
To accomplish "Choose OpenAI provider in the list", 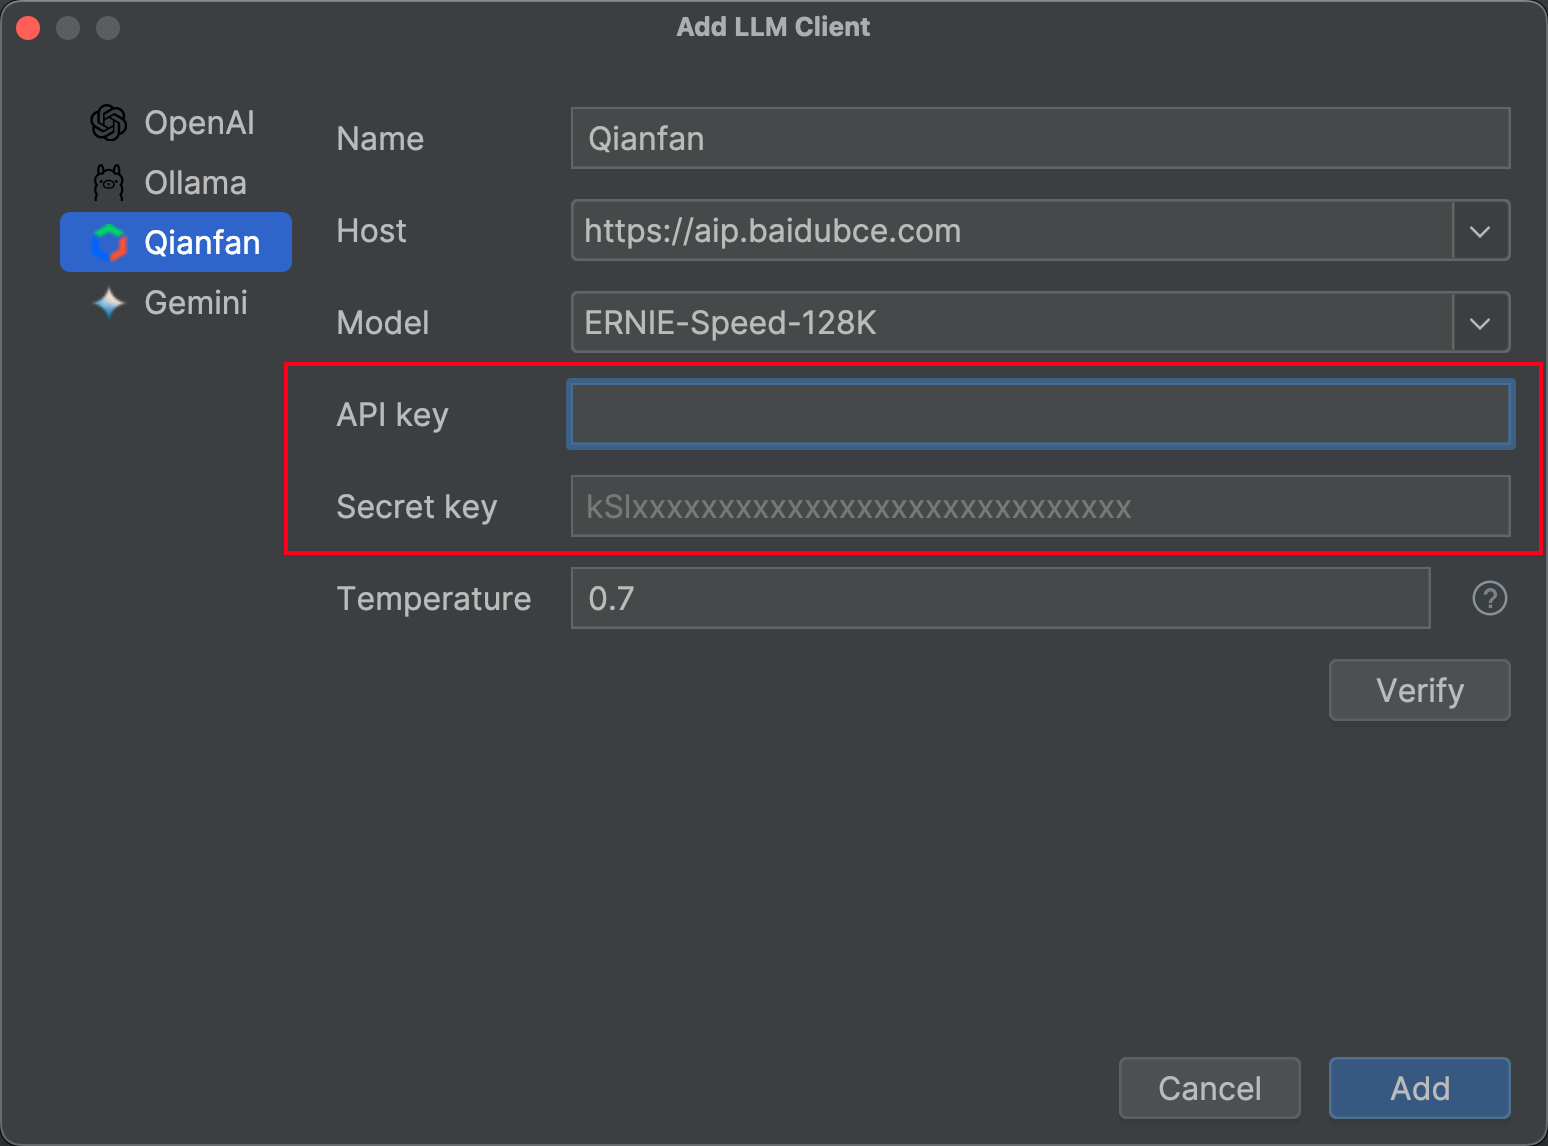I will point(176,123).
